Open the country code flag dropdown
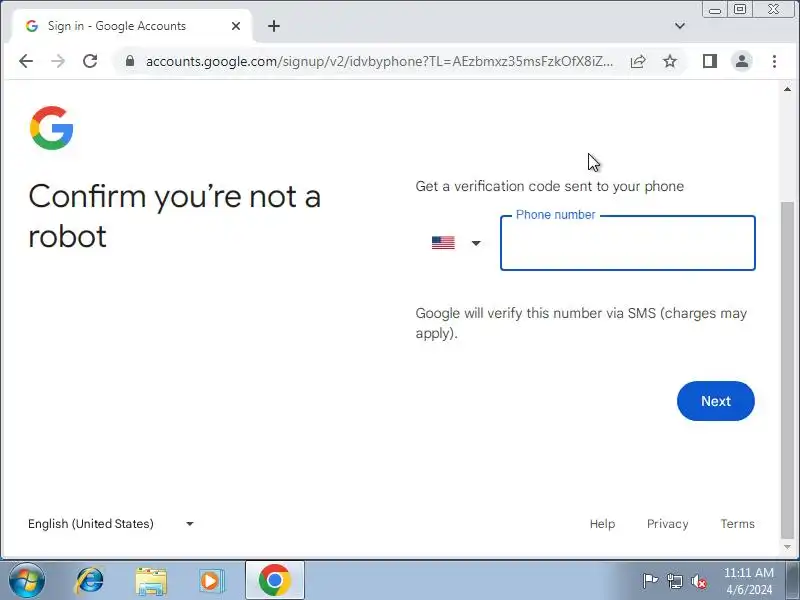This screenshot has height=600, width=800. coord(456,243)
